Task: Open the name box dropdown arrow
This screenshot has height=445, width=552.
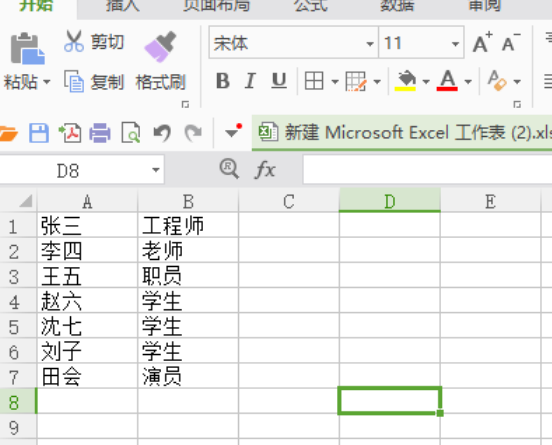Action: pyautogui.click(x=156, y=170)
